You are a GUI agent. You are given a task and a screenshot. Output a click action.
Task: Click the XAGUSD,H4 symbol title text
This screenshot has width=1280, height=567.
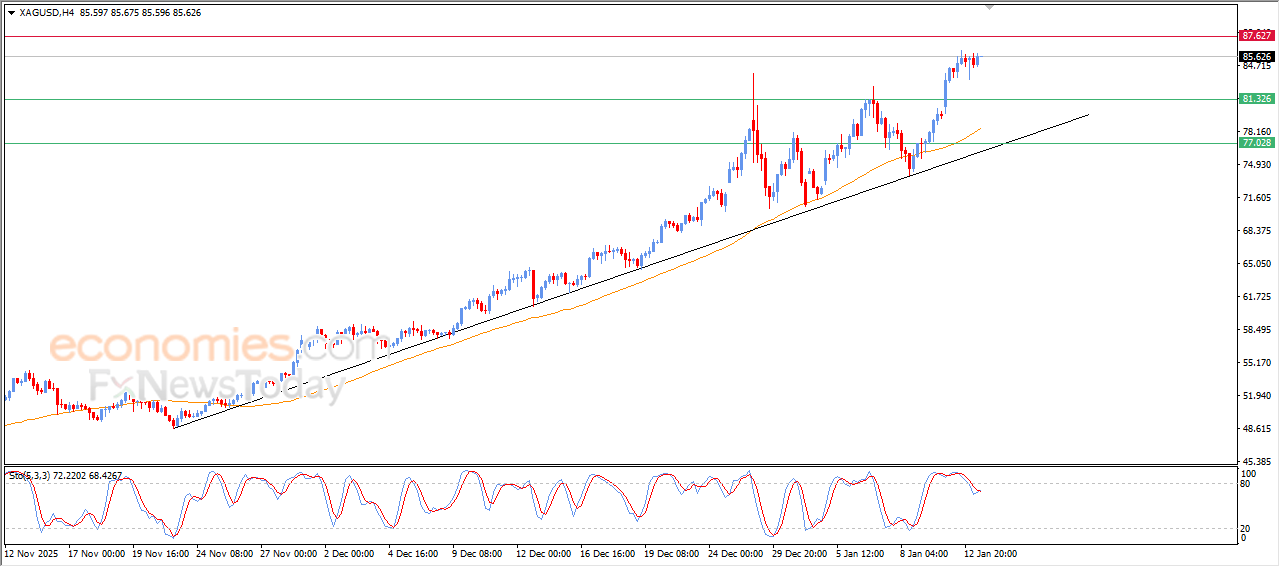coord(47,13)
